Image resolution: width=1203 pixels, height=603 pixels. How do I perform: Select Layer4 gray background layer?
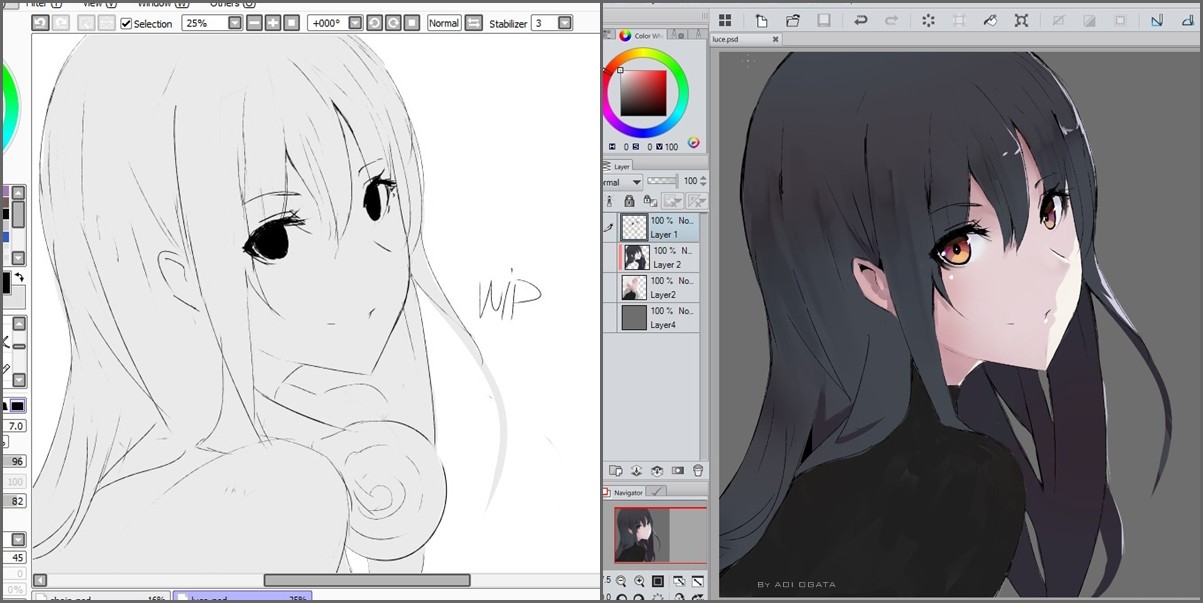pyautogui.click(x=660, y=318)
